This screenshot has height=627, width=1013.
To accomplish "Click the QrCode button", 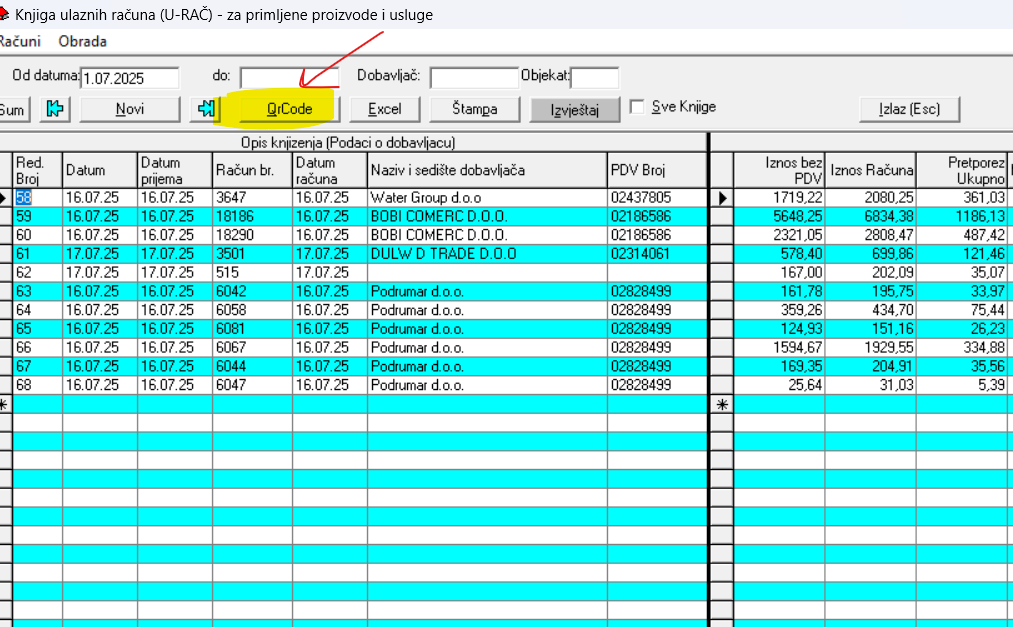I will (x=289, y=108).
